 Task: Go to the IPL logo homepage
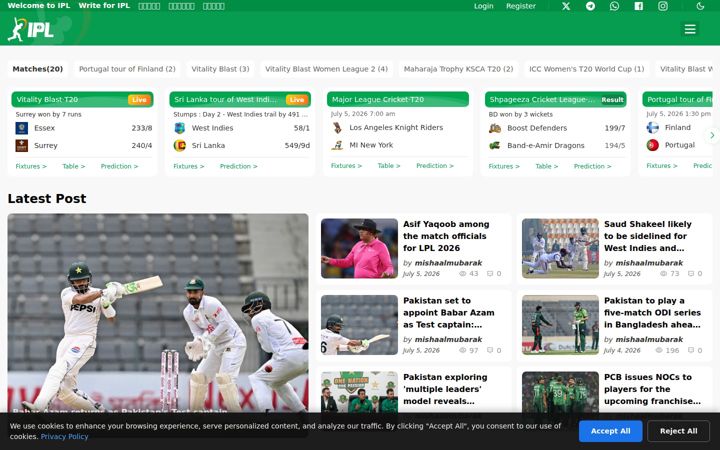[31, 30]
